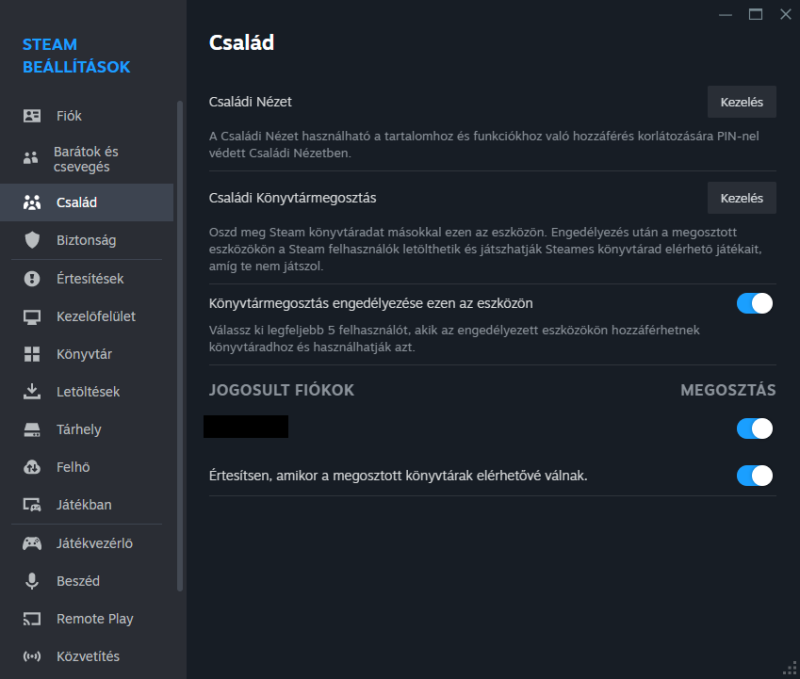Click the Fiók account card icon
This screenshot has width=800, height=679.
coord(32,116)
